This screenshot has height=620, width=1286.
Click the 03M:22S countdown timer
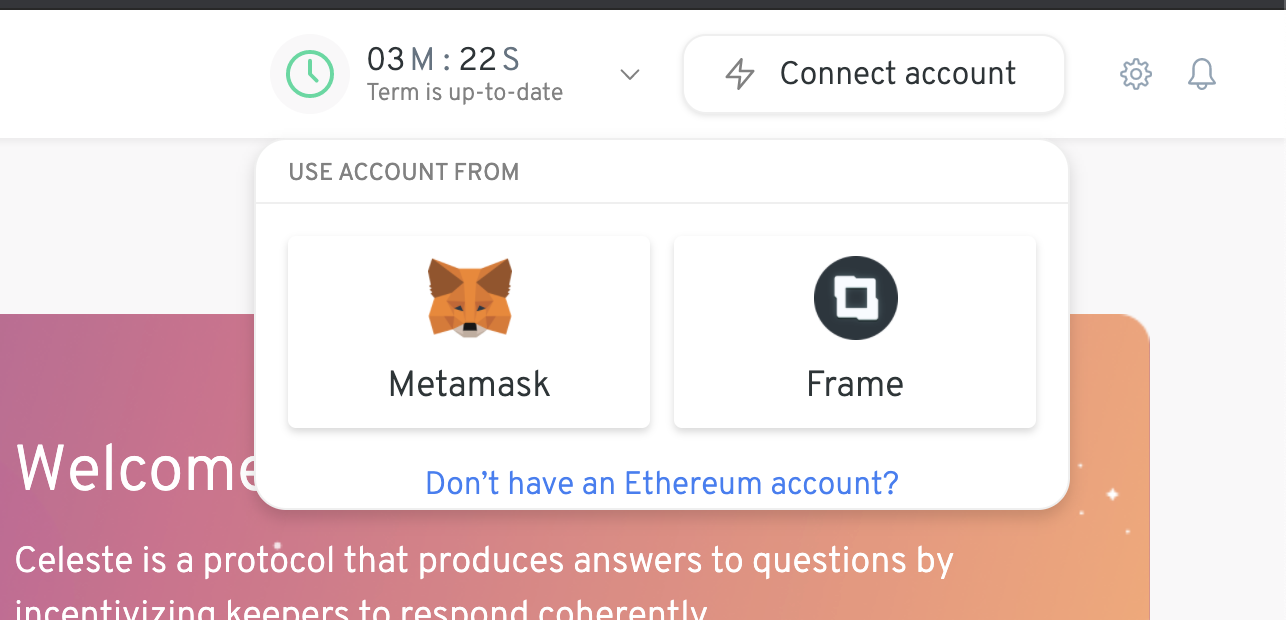coord(443,60)
